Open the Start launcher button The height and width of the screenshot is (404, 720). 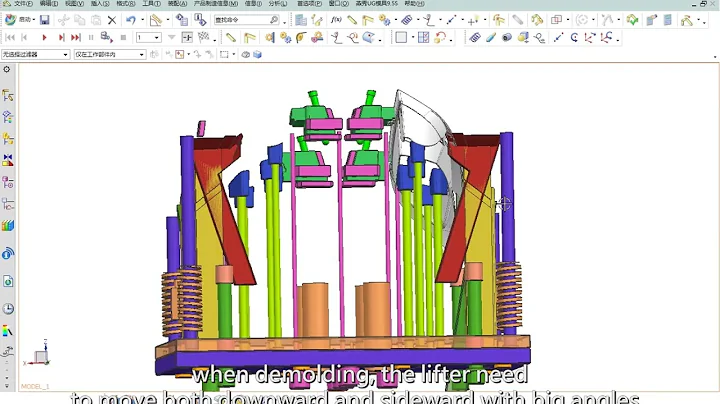21,20
